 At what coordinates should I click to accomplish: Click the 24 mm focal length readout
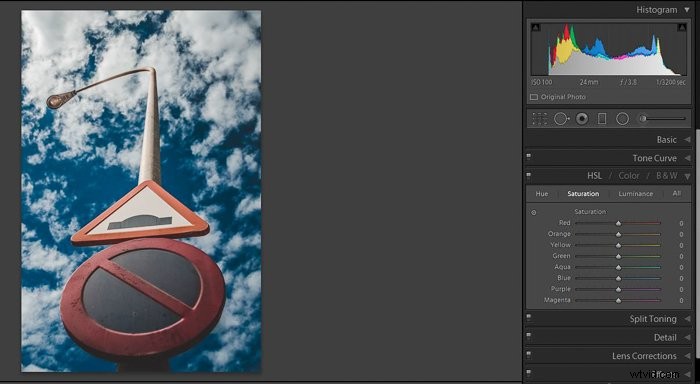coord(589,83)
